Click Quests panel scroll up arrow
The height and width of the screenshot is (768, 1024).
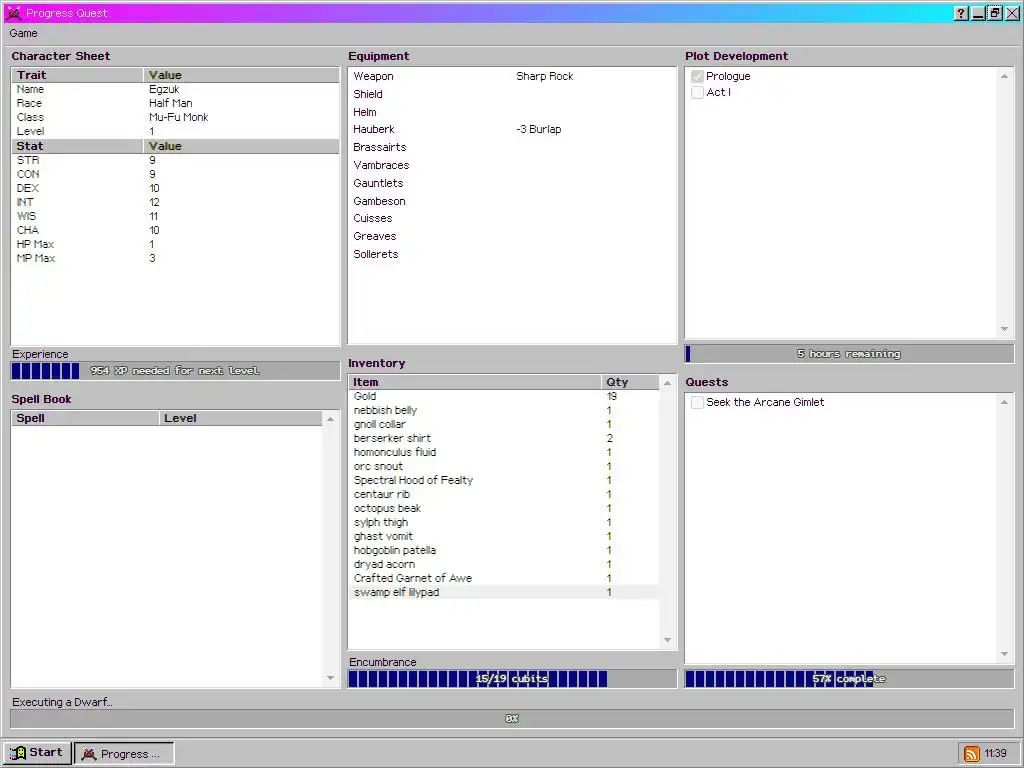click(1004, 402)
